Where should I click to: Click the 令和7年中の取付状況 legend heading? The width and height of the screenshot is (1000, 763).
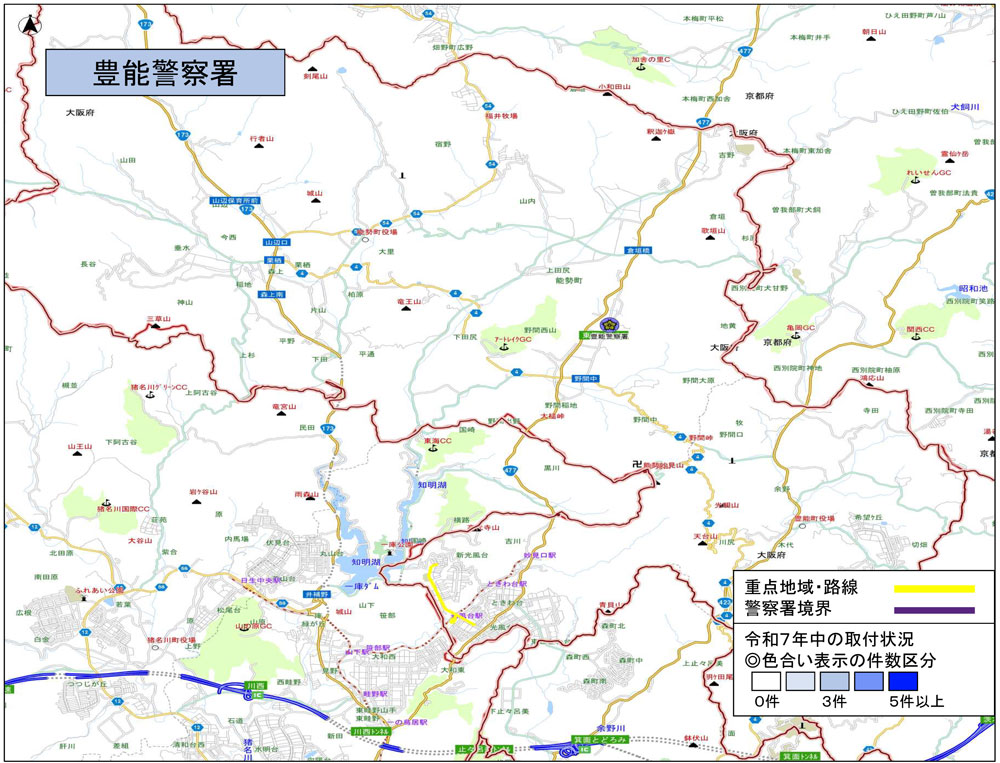(x=829, y=639)
